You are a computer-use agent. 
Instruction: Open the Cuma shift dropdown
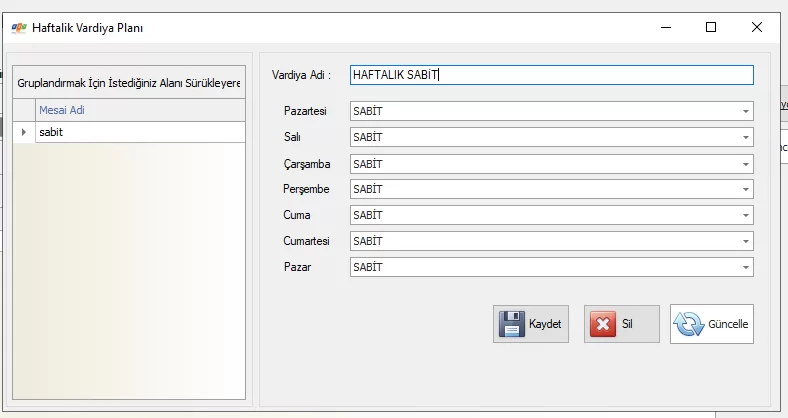tap(745, 216)
